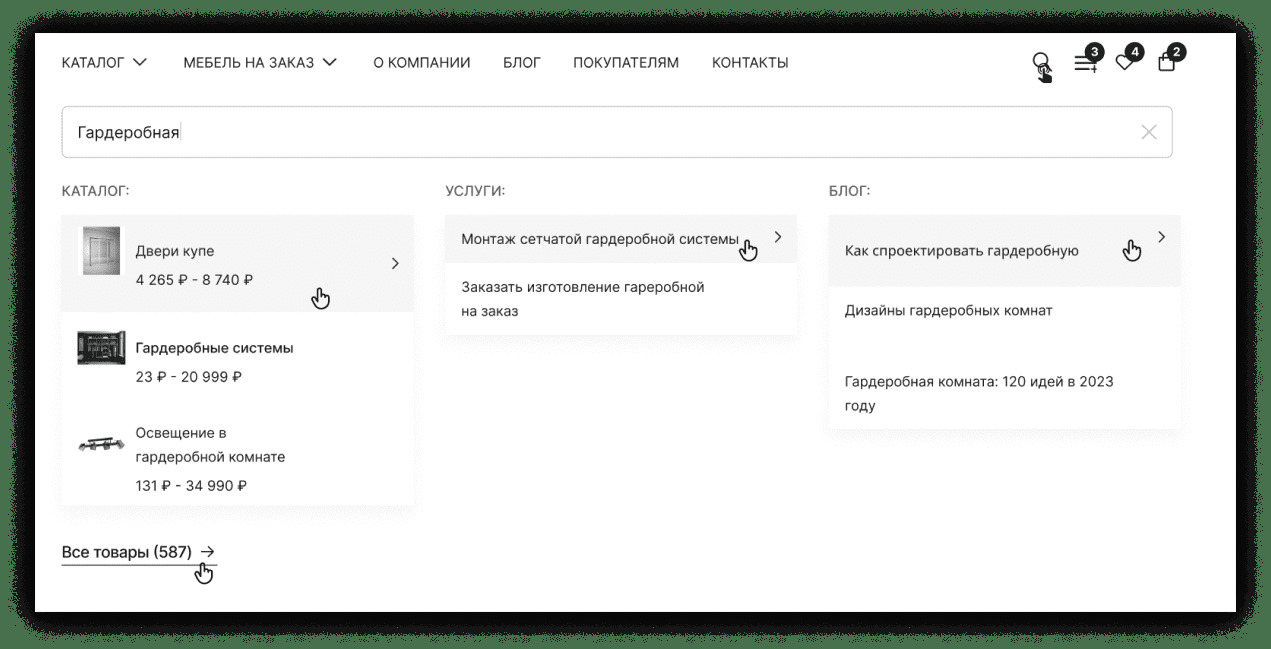Open Дизайны гардеробных комнат blog result
Viewport: 1271px width, 649px height.
[948, 311]
